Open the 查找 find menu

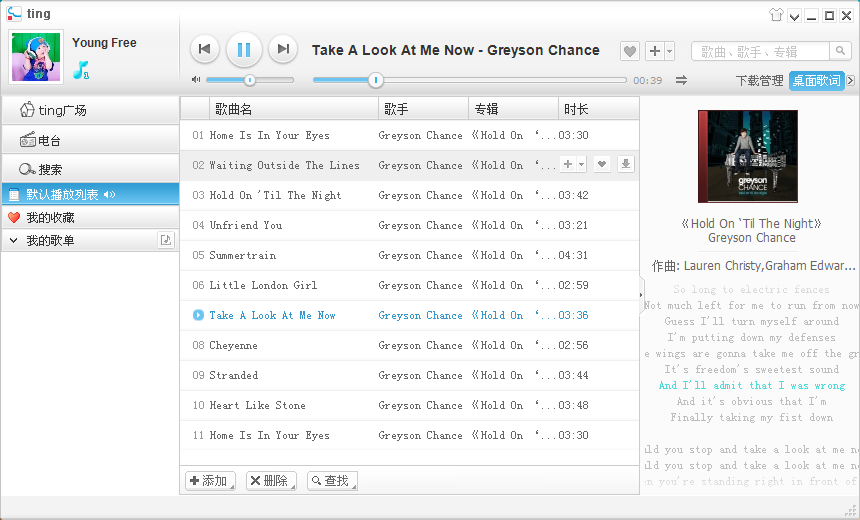[332, 481]
